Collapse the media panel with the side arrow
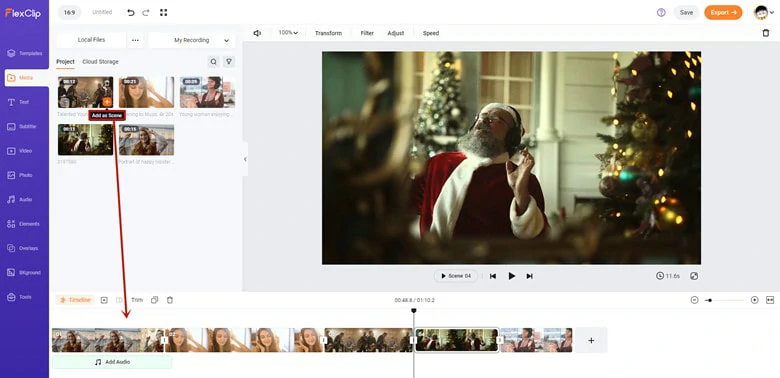The image size is (780, 378). click(x=245, y=159)
